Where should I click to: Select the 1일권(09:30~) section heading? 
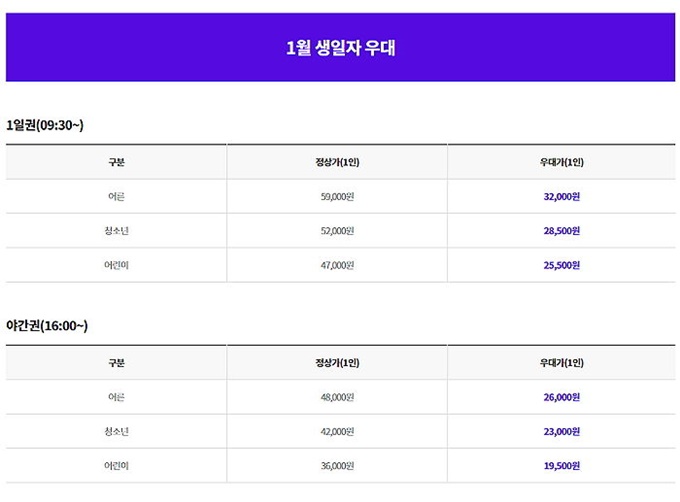[x=45, y=125]
